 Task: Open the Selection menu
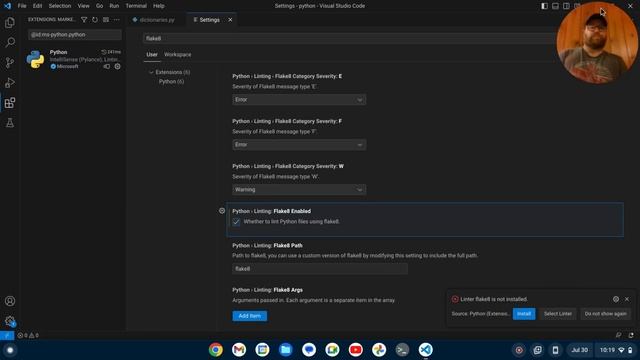pos(60,6)
